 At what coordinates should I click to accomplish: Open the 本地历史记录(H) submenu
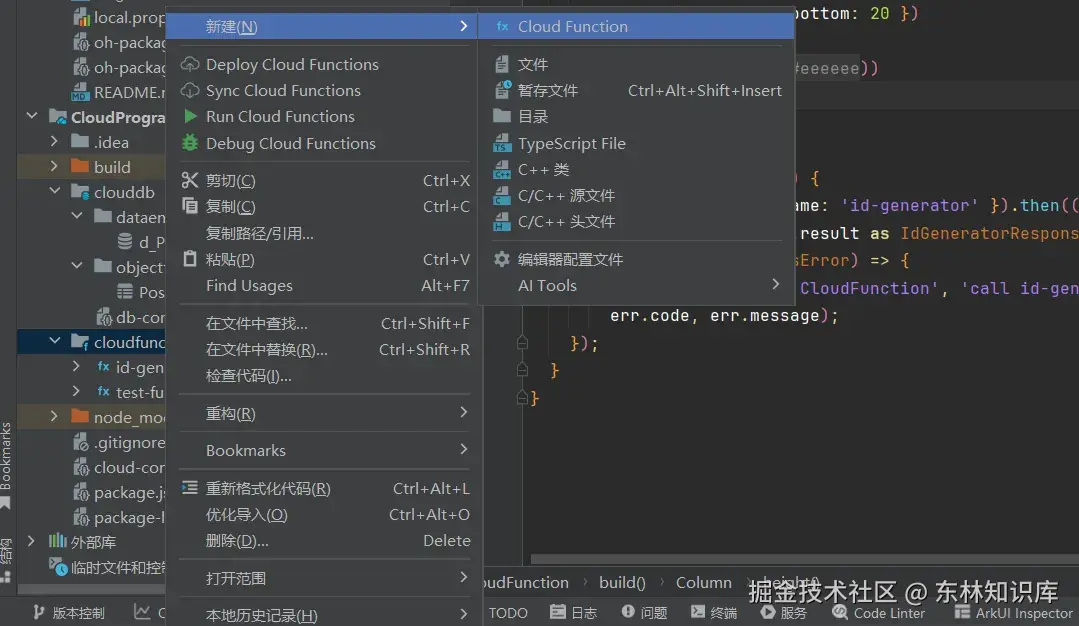[323, 615]
